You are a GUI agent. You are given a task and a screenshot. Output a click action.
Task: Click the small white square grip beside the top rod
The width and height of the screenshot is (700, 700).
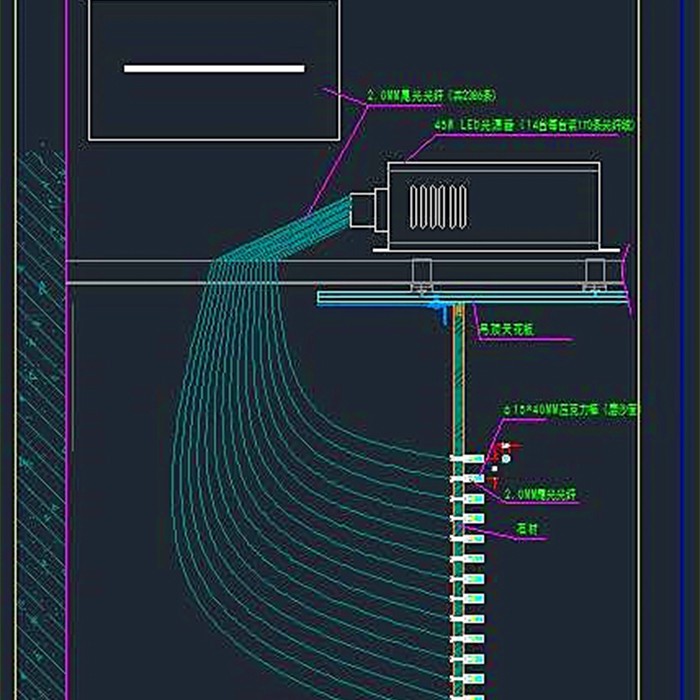494,469
